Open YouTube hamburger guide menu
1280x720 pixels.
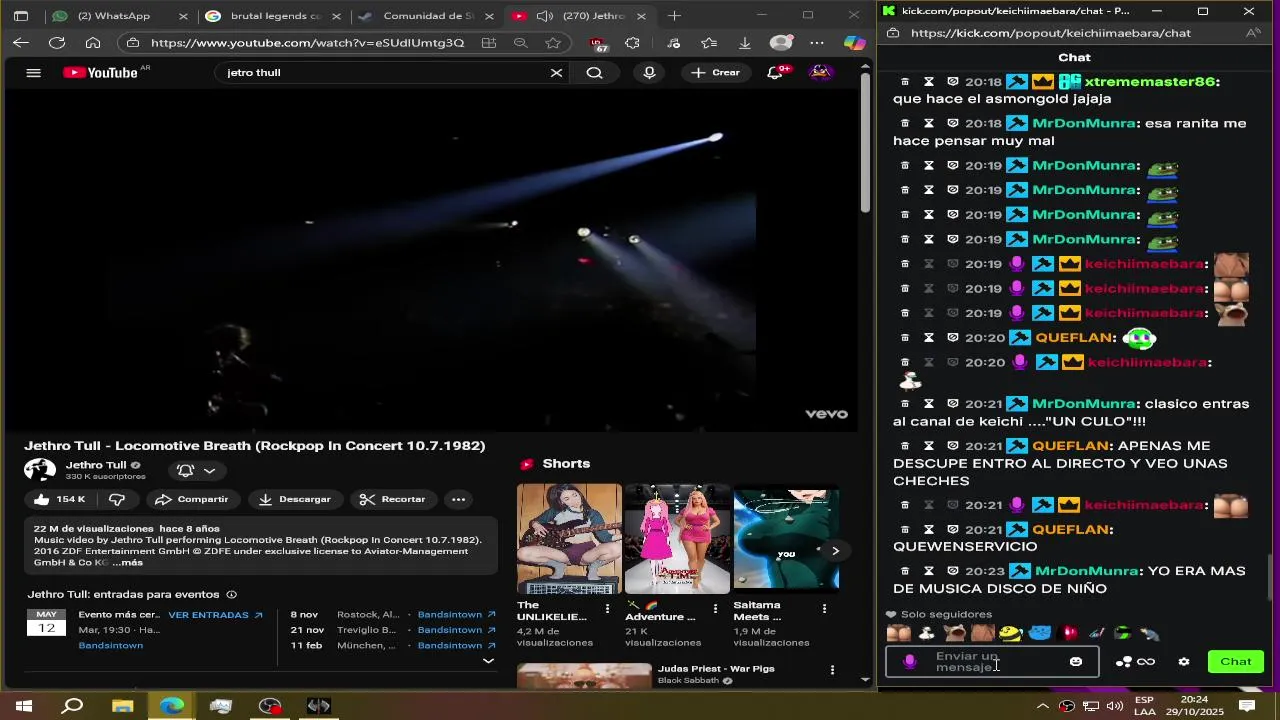pos(33,73)
